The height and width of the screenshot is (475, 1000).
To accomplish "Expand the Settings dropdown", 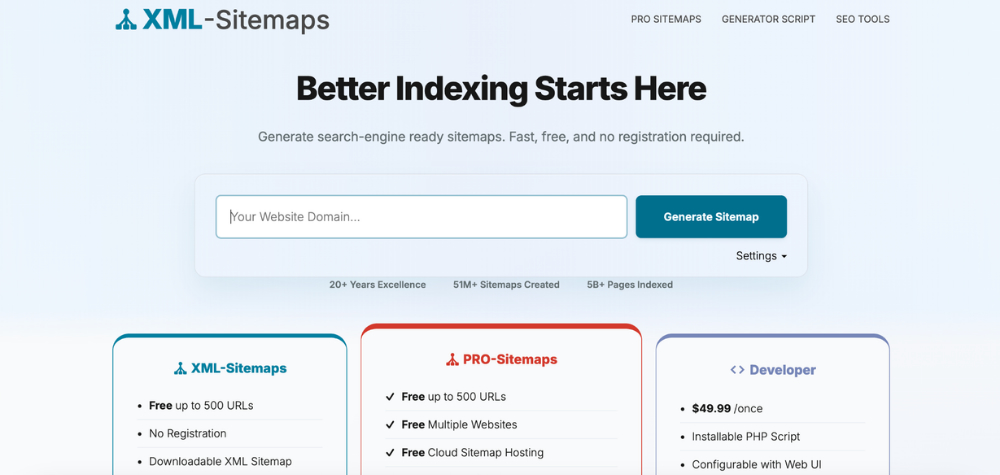I will coord(761,256).
